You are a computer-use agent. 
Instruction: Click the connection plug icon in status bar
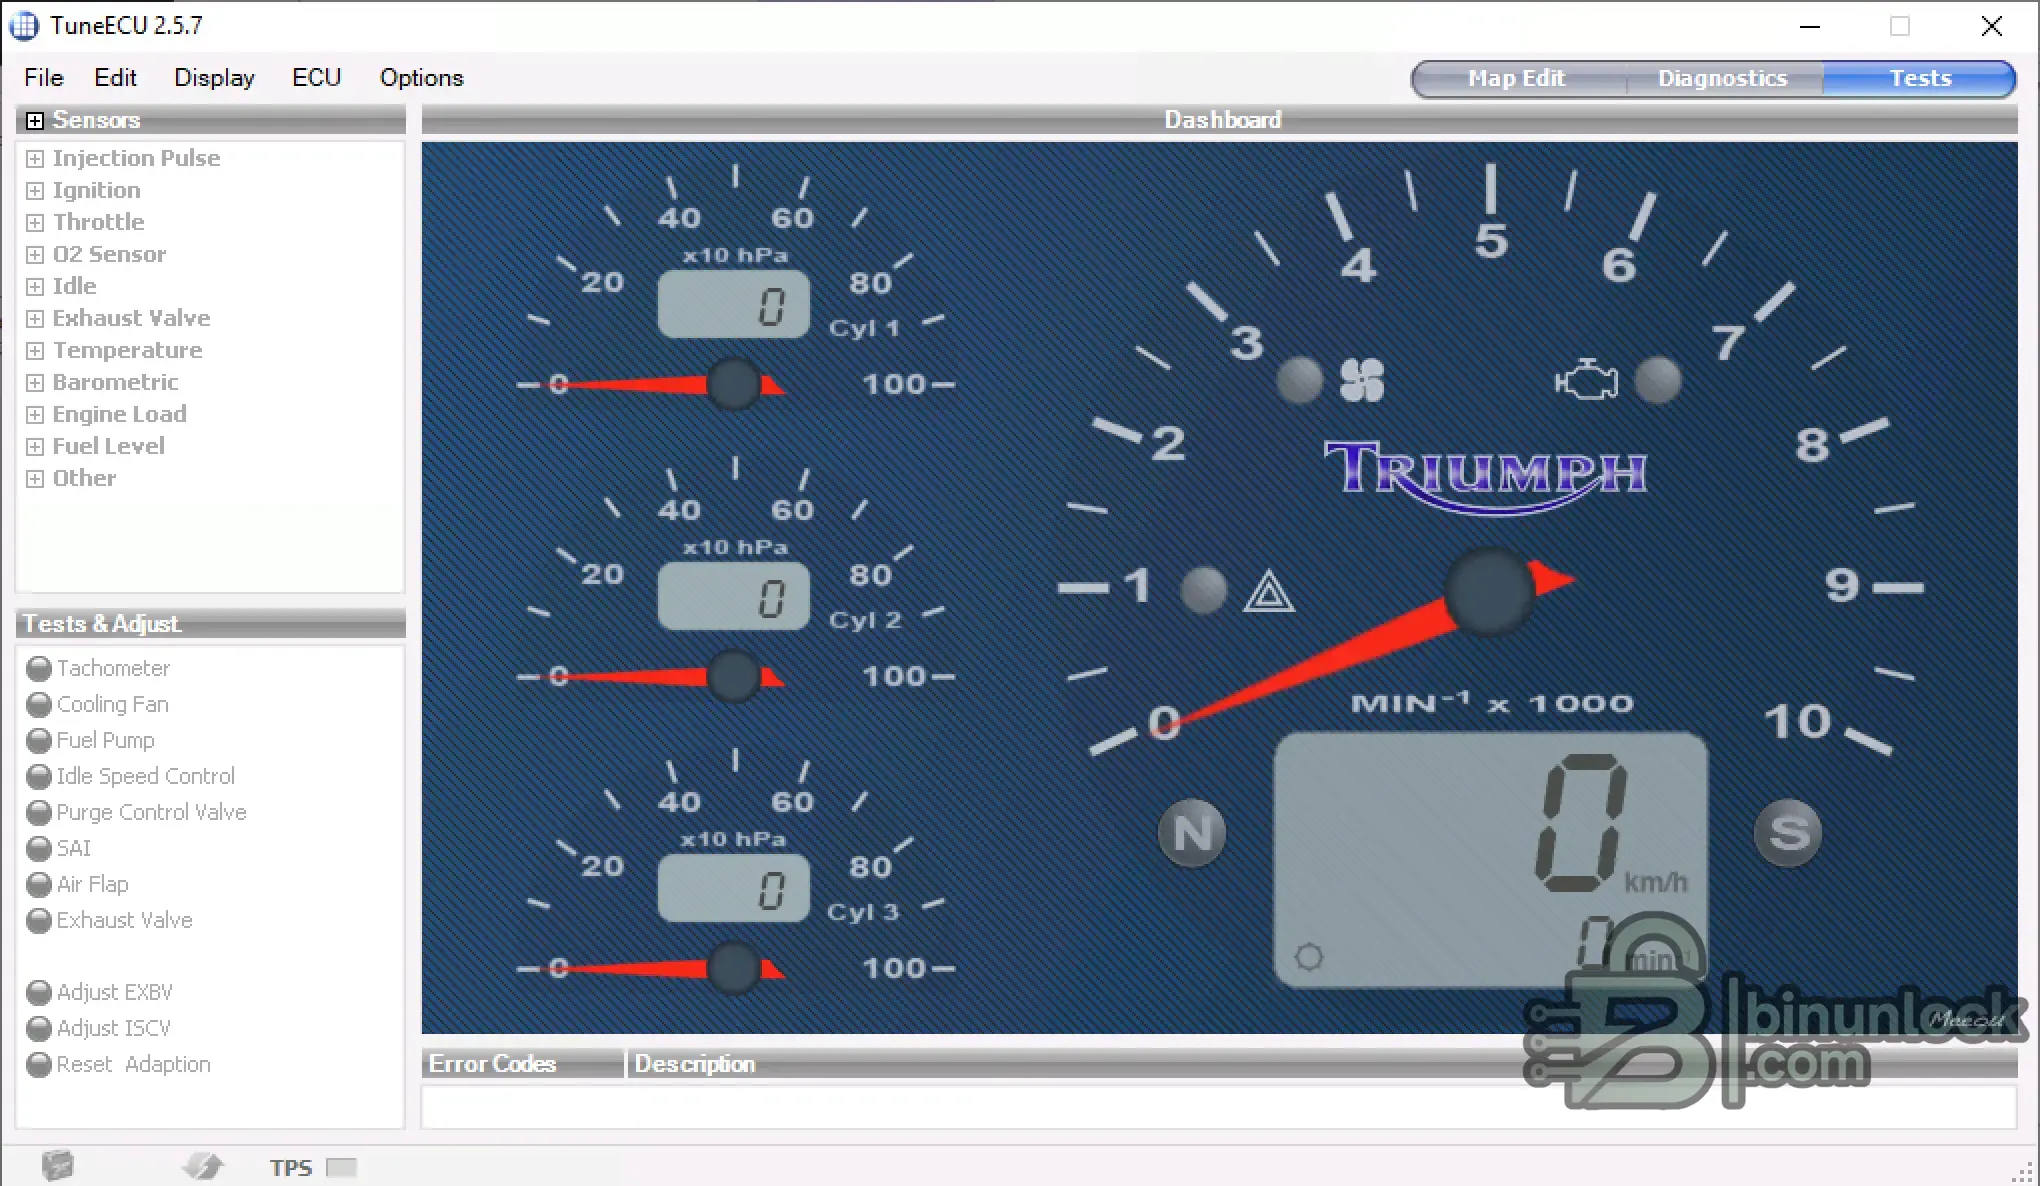203,1166
